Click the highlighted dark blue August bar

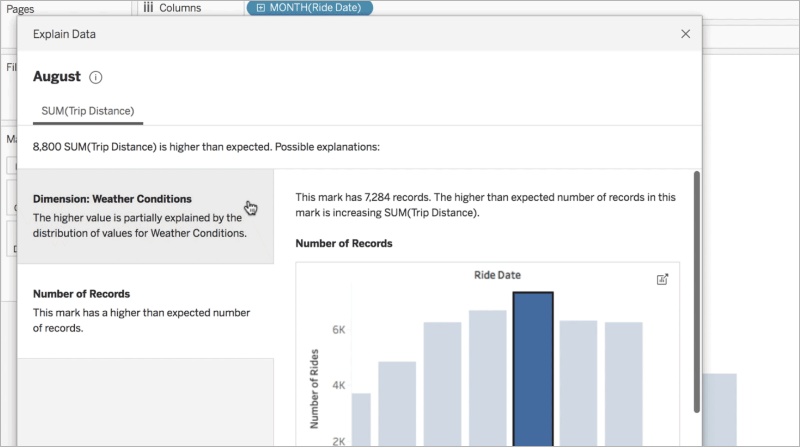[533, 368]
